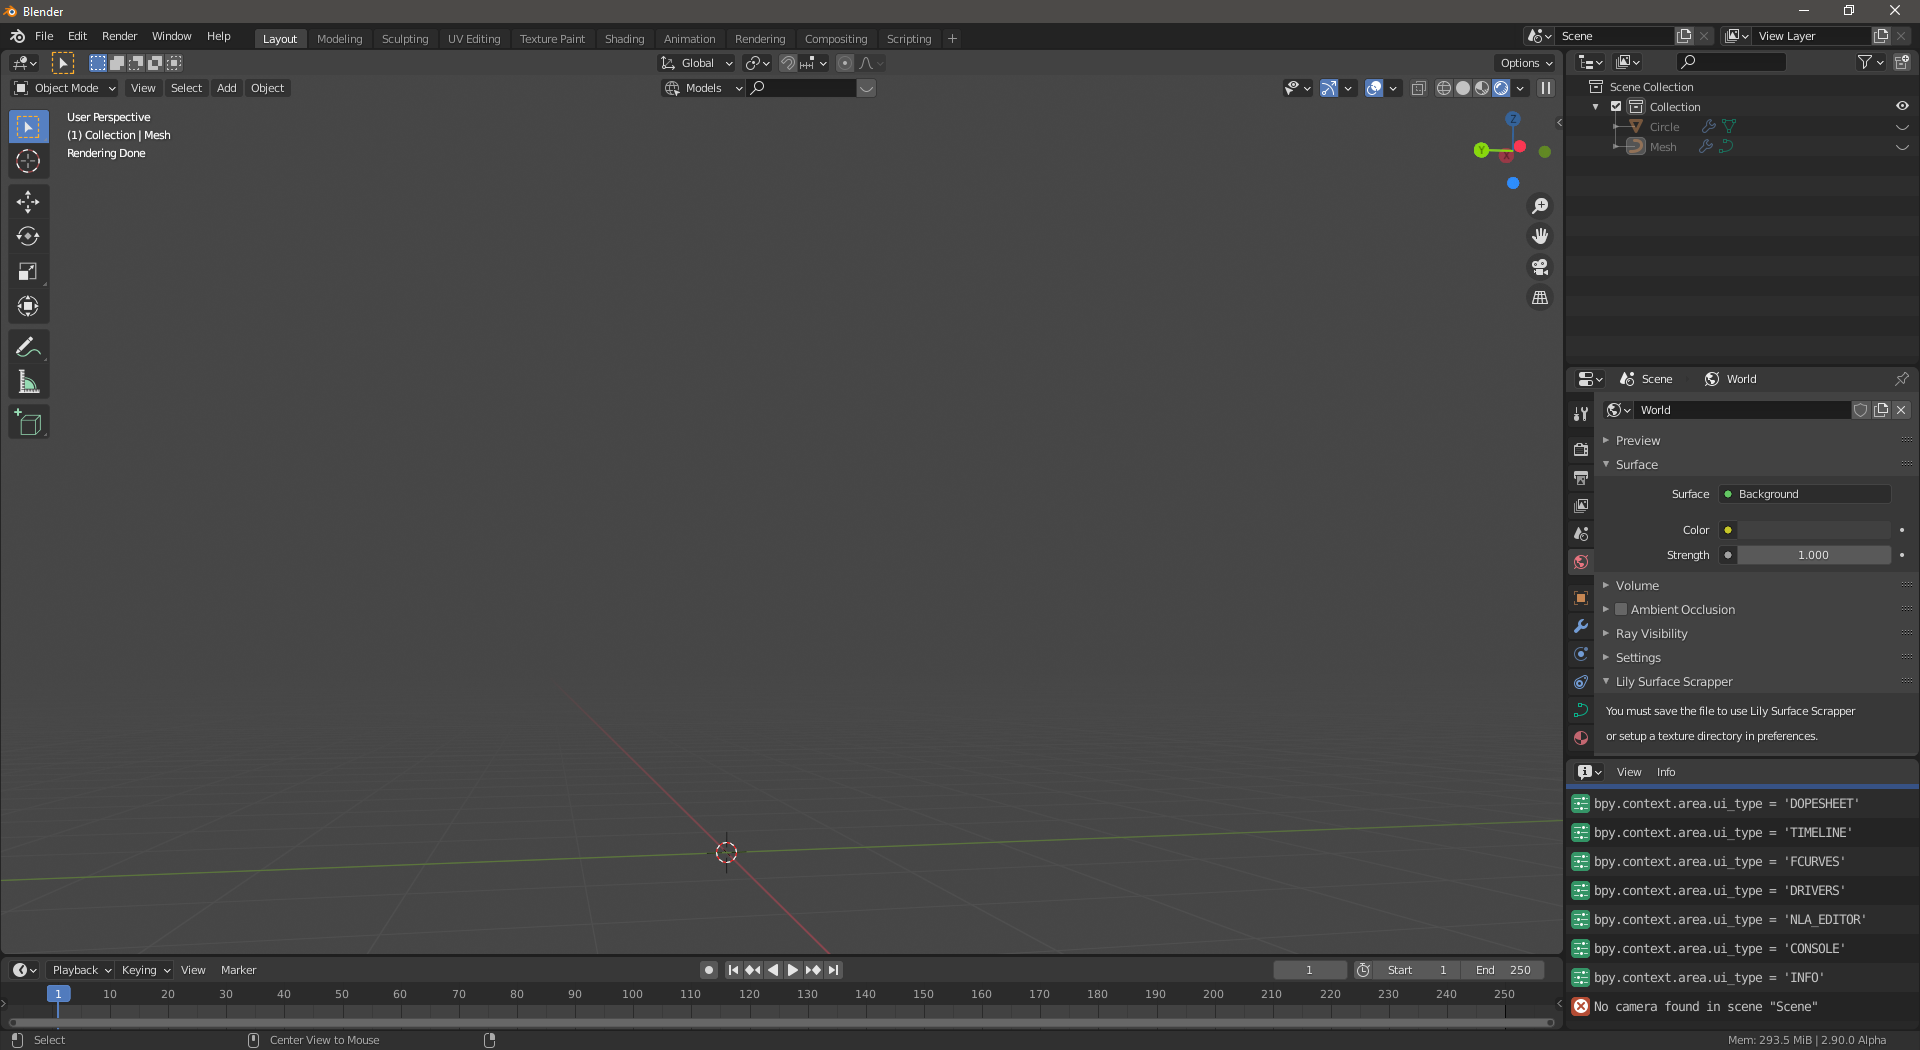1920x1050 pixels.
Task: Click the Toggle camera view icon
Action: pos(1540,267)
